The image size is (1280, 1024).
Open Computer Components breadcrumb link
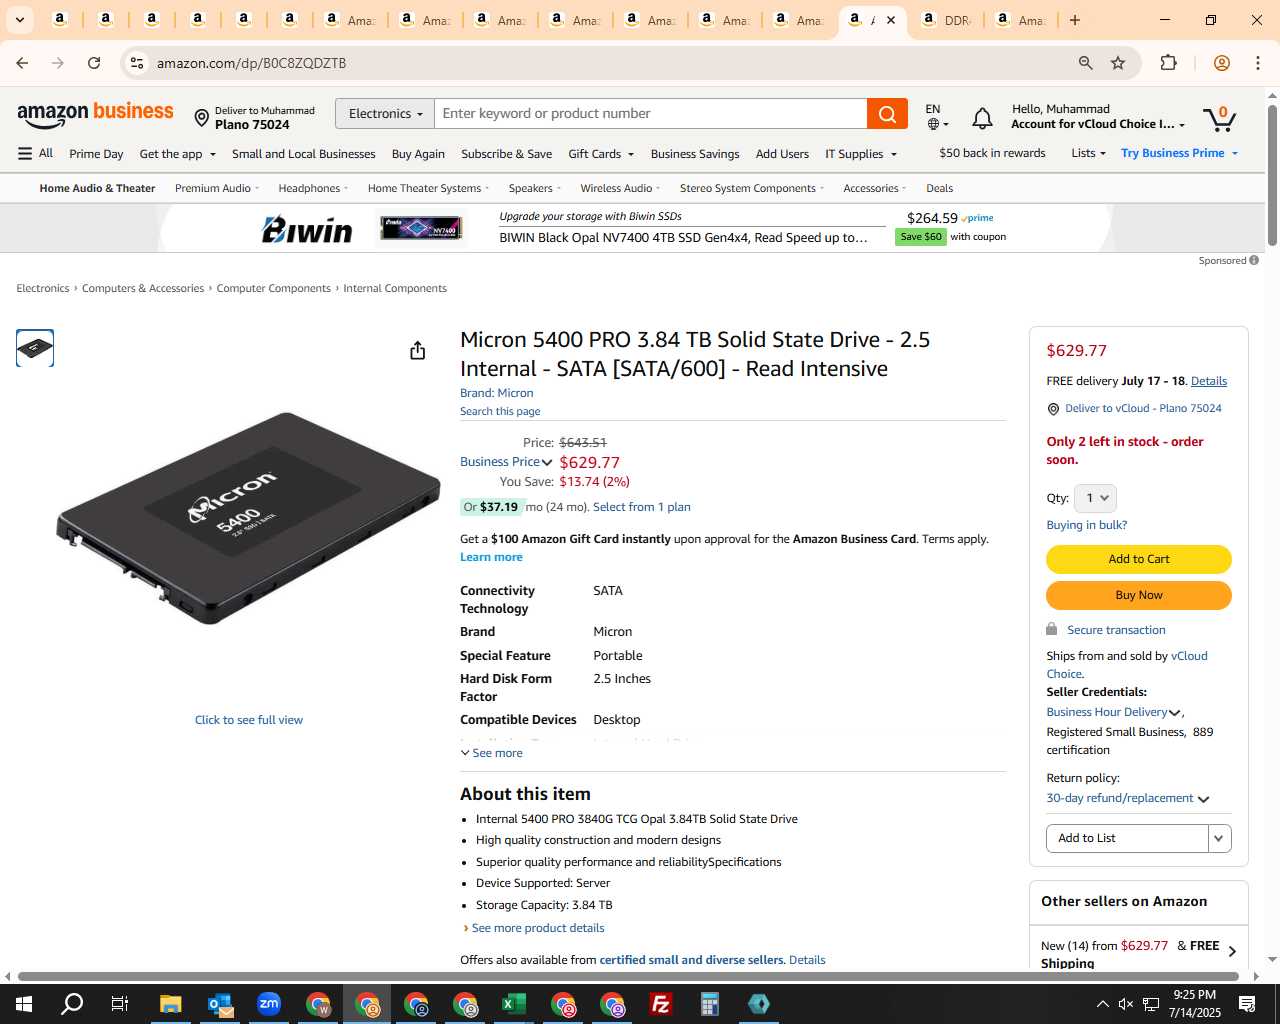(x=273, y=288)
